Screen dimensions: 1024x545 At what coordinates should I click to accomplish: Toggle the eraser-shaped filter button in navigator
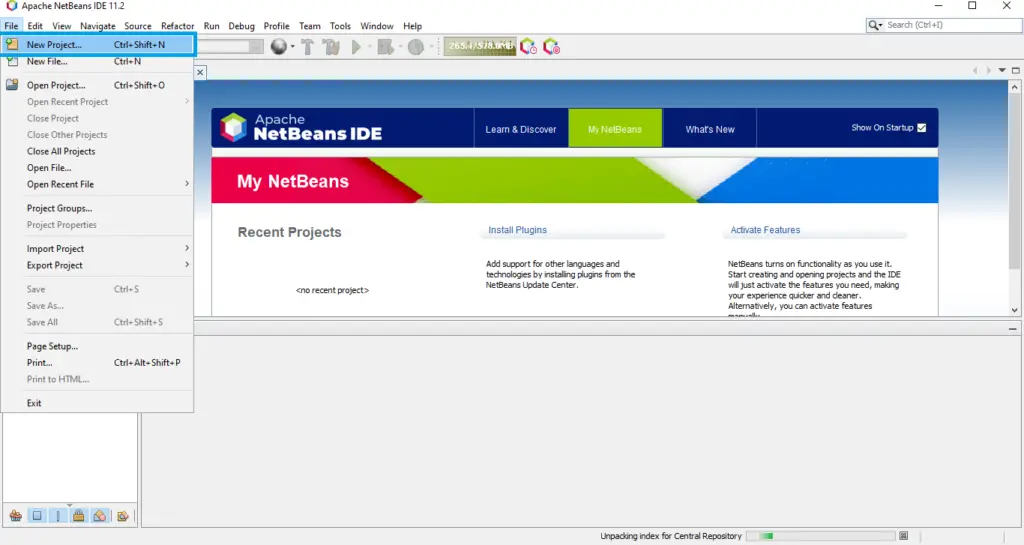[99, 516]
